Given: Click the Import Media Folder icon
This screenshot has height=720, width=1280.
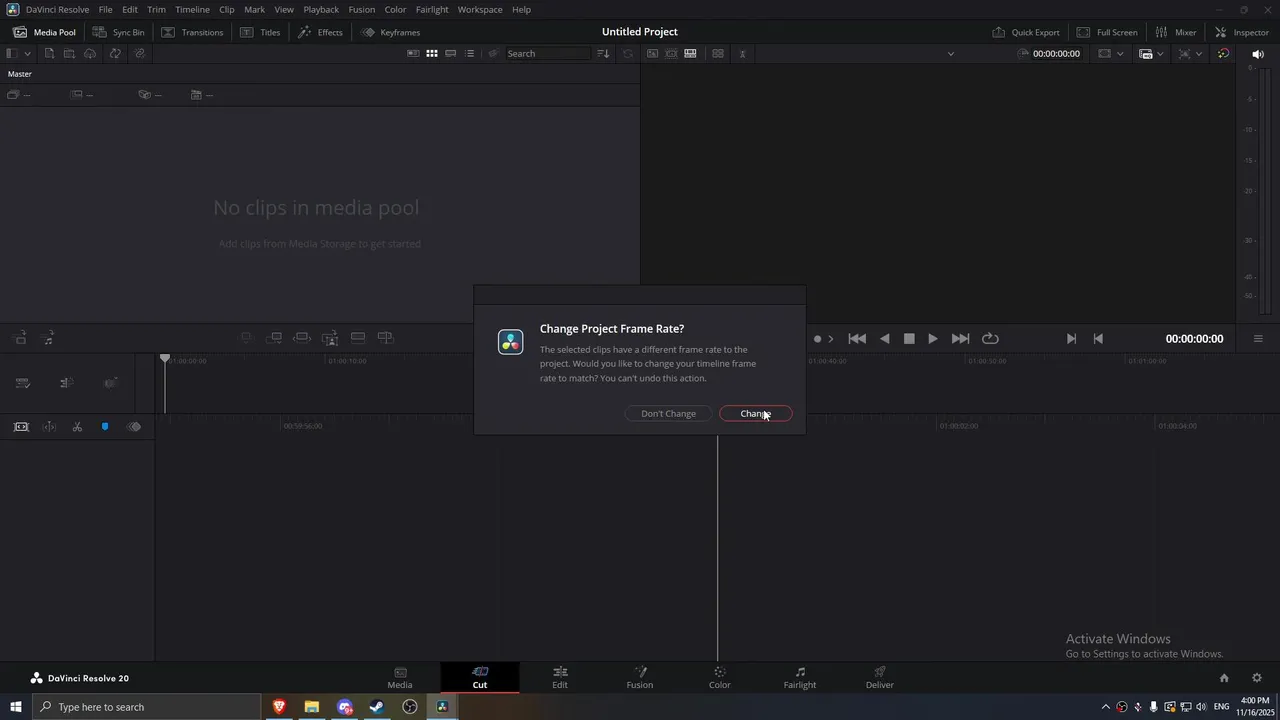Looking at the screenshot, I should pyautogui.click(x=69, y=53).
